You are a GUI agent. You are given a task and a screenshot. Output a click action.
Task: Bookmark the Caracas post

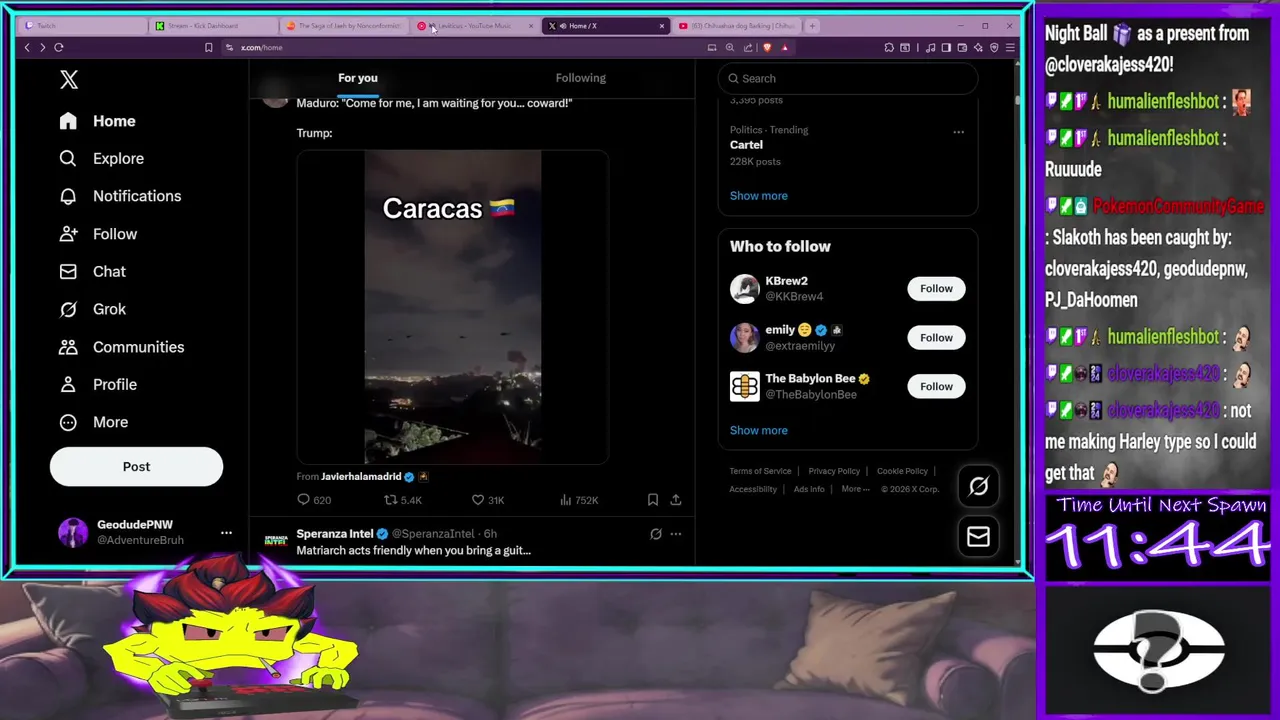pyautogui.click(x=652, y=500)
